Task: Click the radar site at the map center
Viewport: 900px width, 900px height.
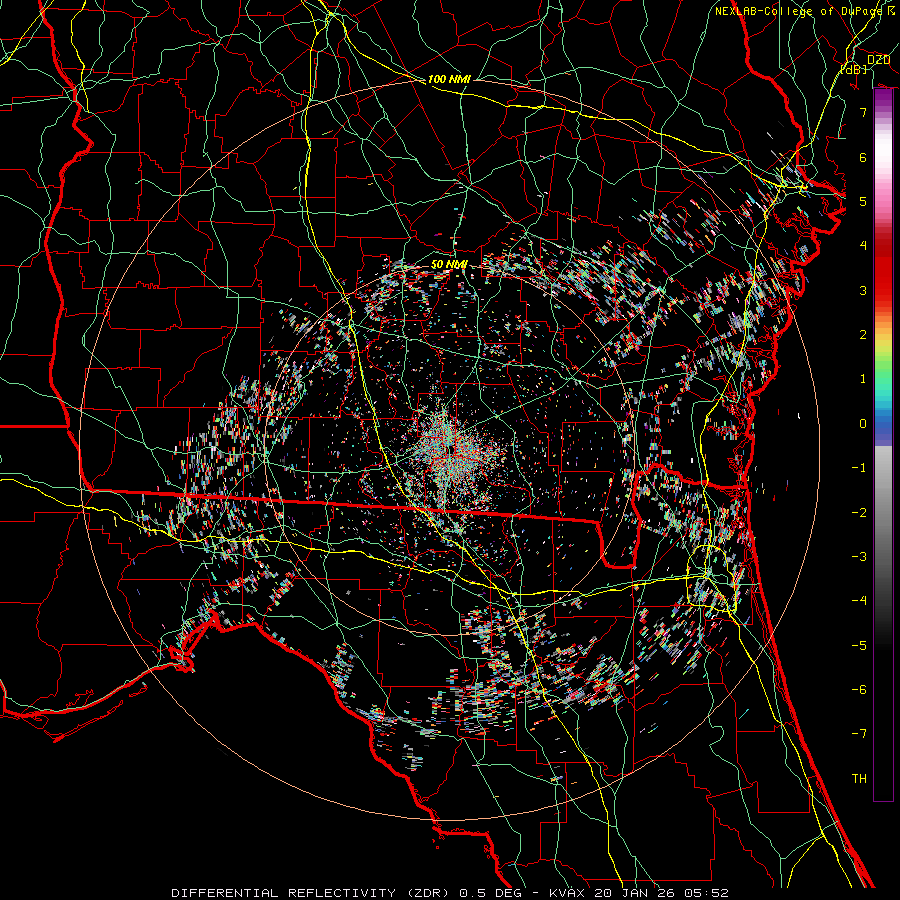Action: pyautogui.click(x=449, y=447)
